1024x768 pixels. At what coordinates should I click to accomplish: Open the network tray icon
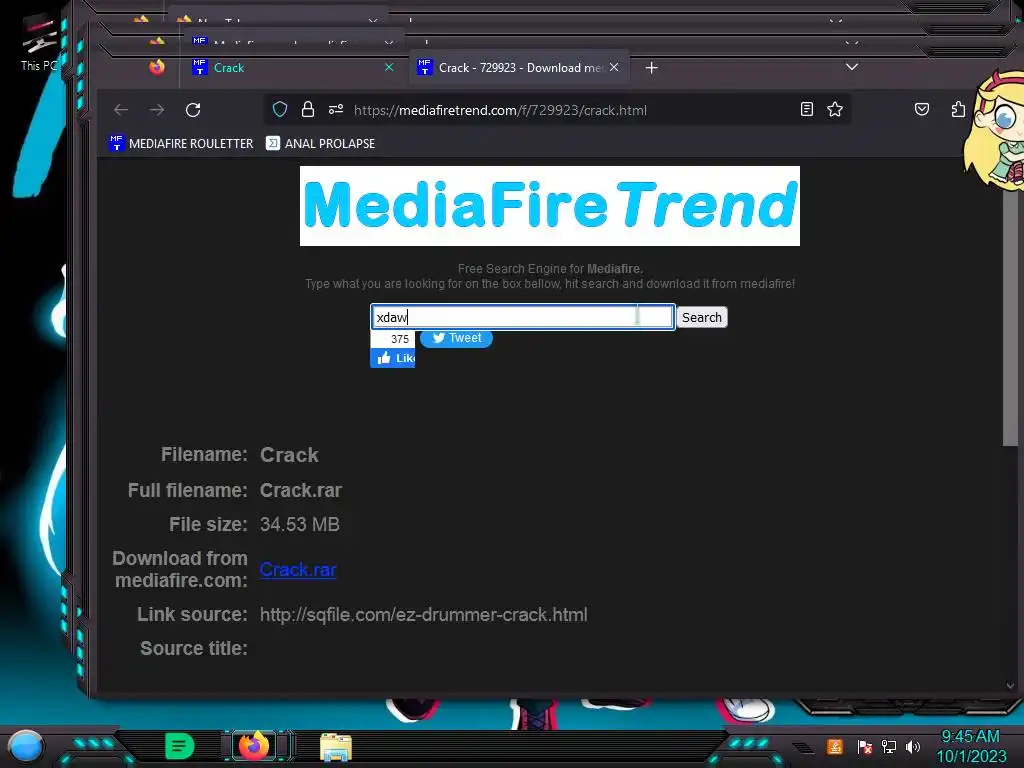[888, 746]
